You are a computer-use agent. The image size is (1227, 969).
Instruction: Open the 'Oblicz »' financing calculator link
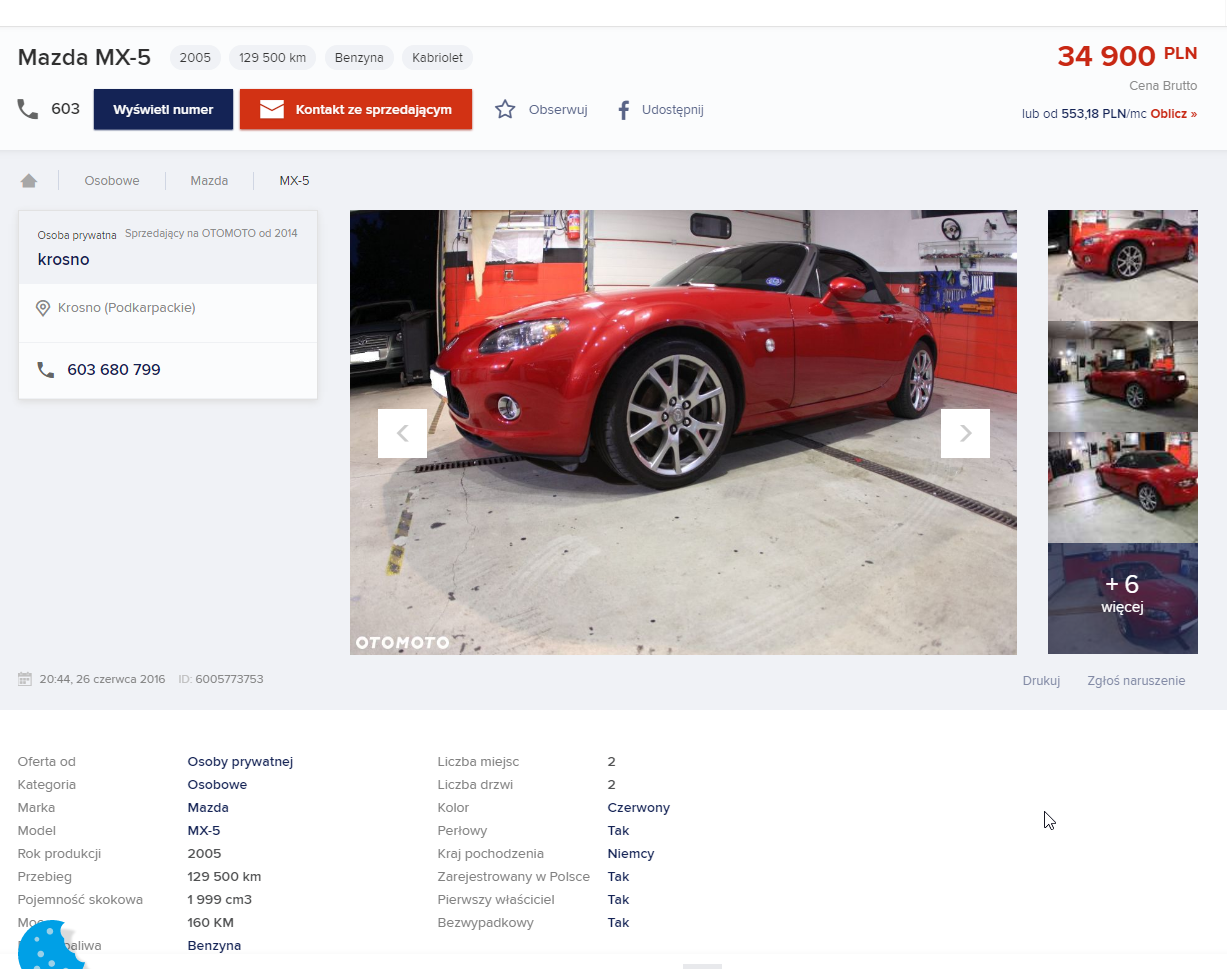point(1173,114)
